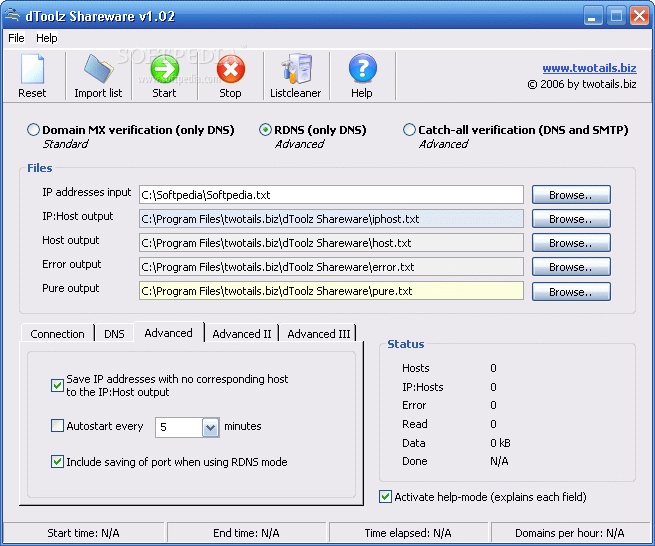The width and height of the screenshot is (655, 546).
Task: Click the Error output path field
Action: pyautogui.click(x=331, y=267)
